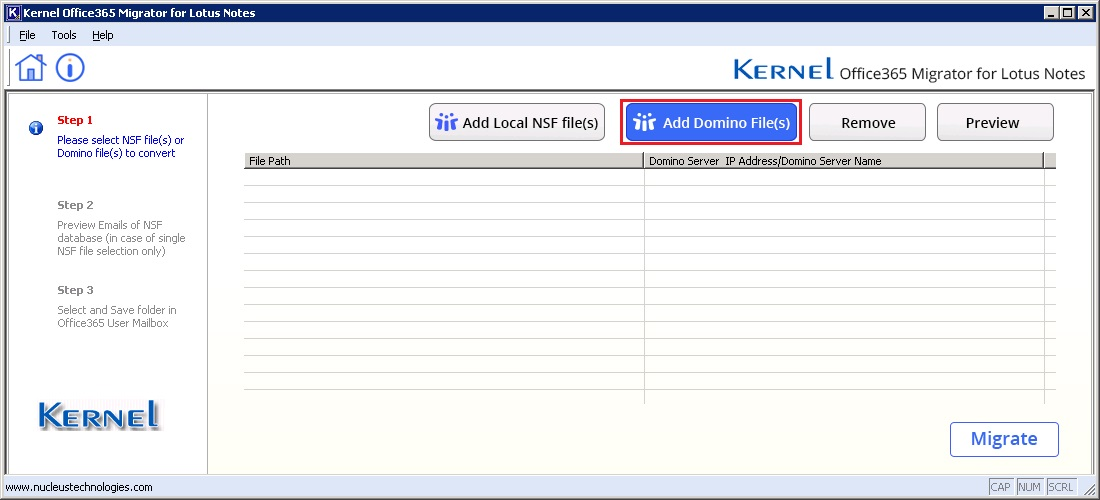Click the NUM indicator in status bar
This screenshot has height=500, width=1100.
[1029, 487]
